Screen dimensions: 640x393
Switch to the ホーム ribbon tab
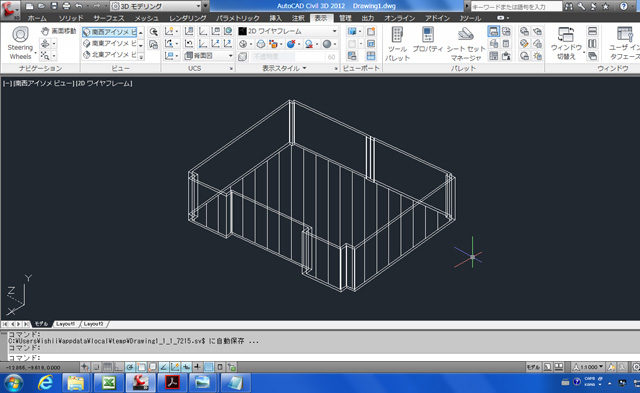pyautogui.click(x=37, y=18)
